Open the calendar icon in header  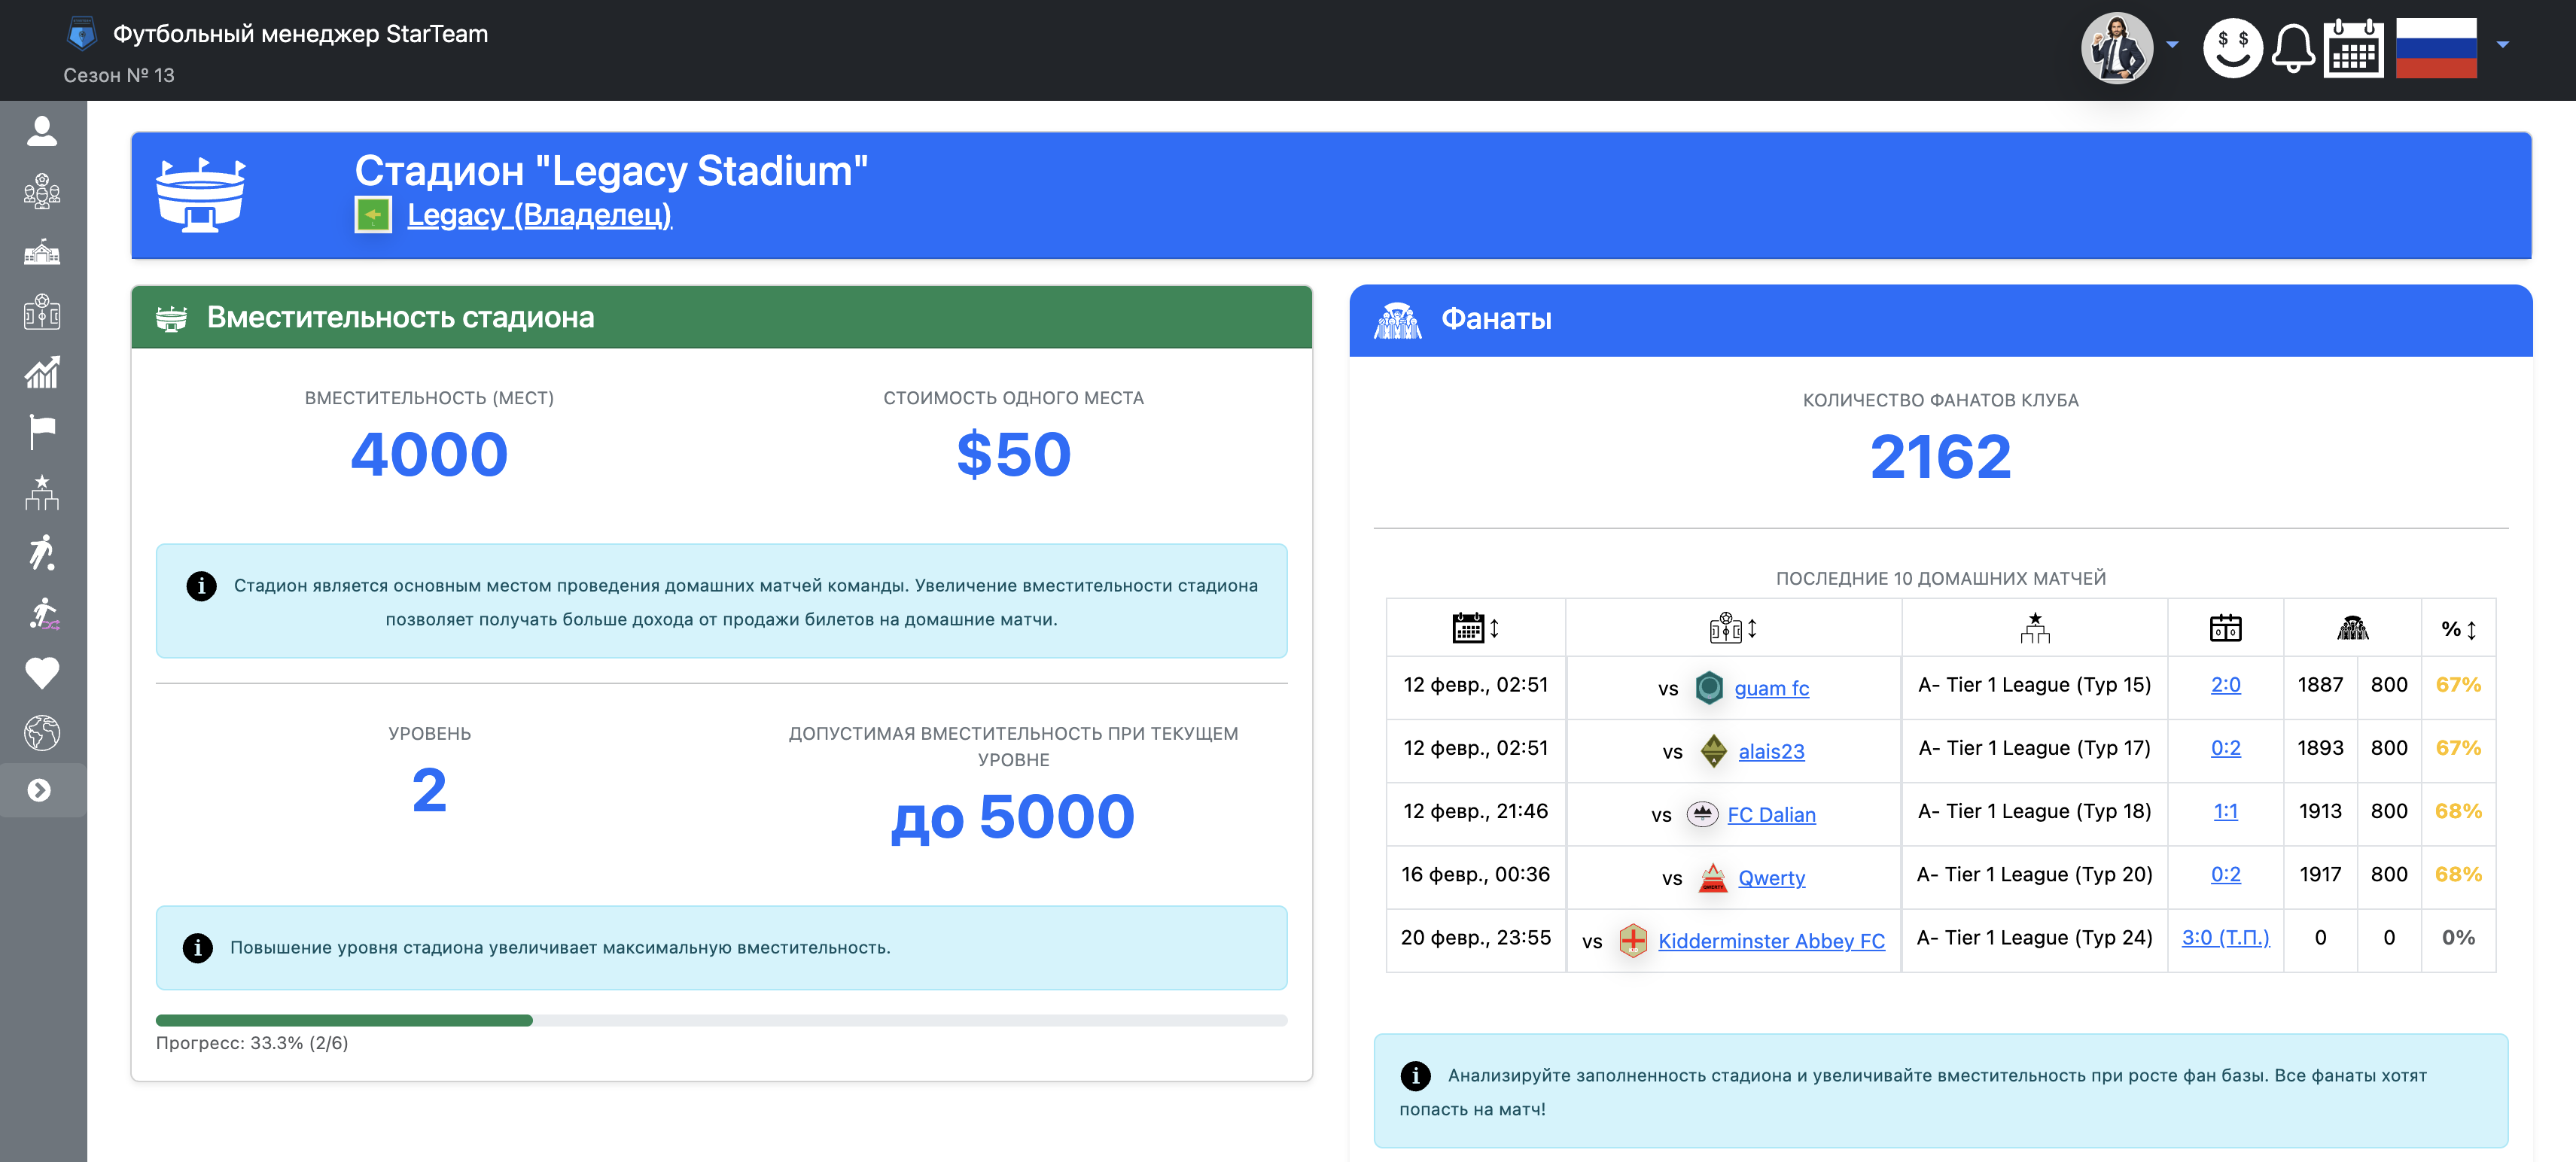[2353, 48]
